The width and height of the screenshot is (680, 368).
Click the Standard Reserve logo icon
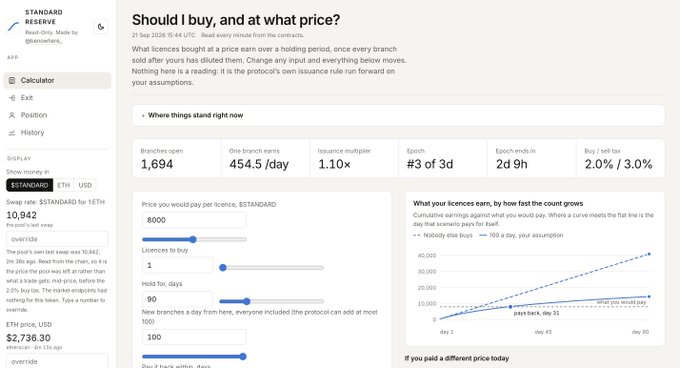coord(13,27)
